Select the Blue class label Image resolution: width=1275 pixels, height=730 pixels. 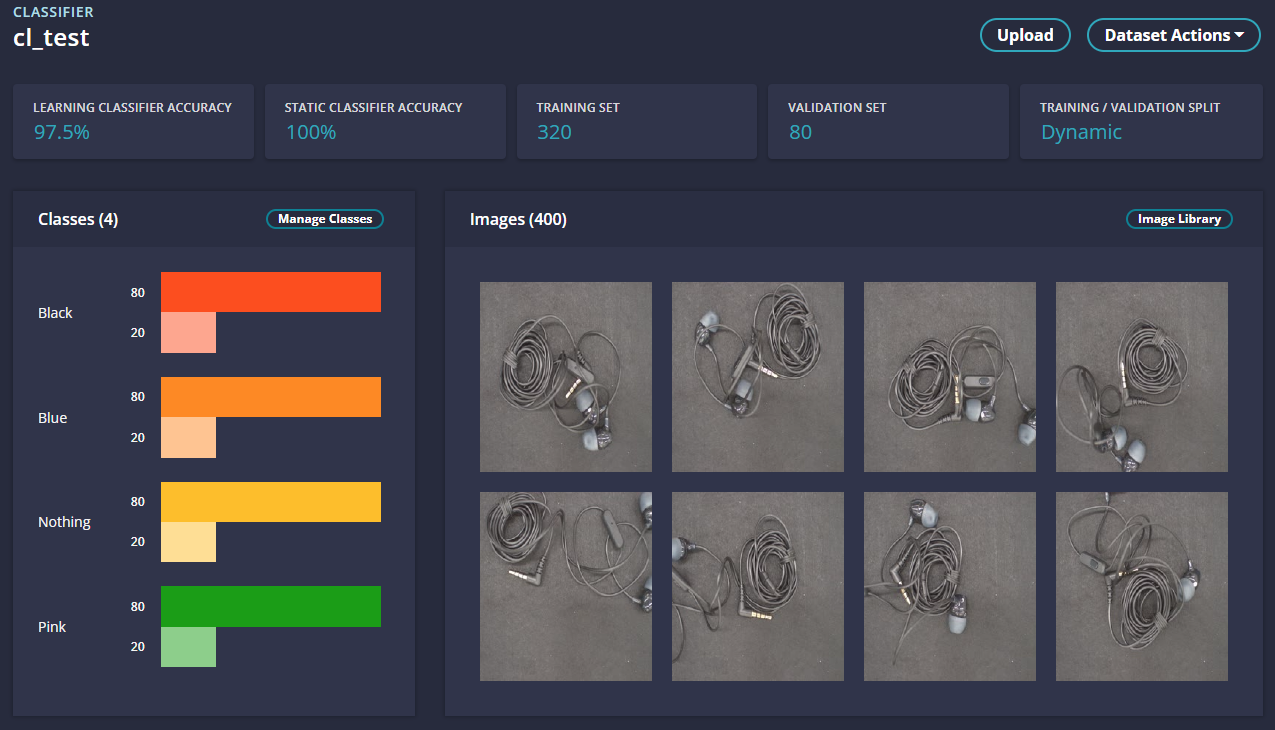(52, 418)
